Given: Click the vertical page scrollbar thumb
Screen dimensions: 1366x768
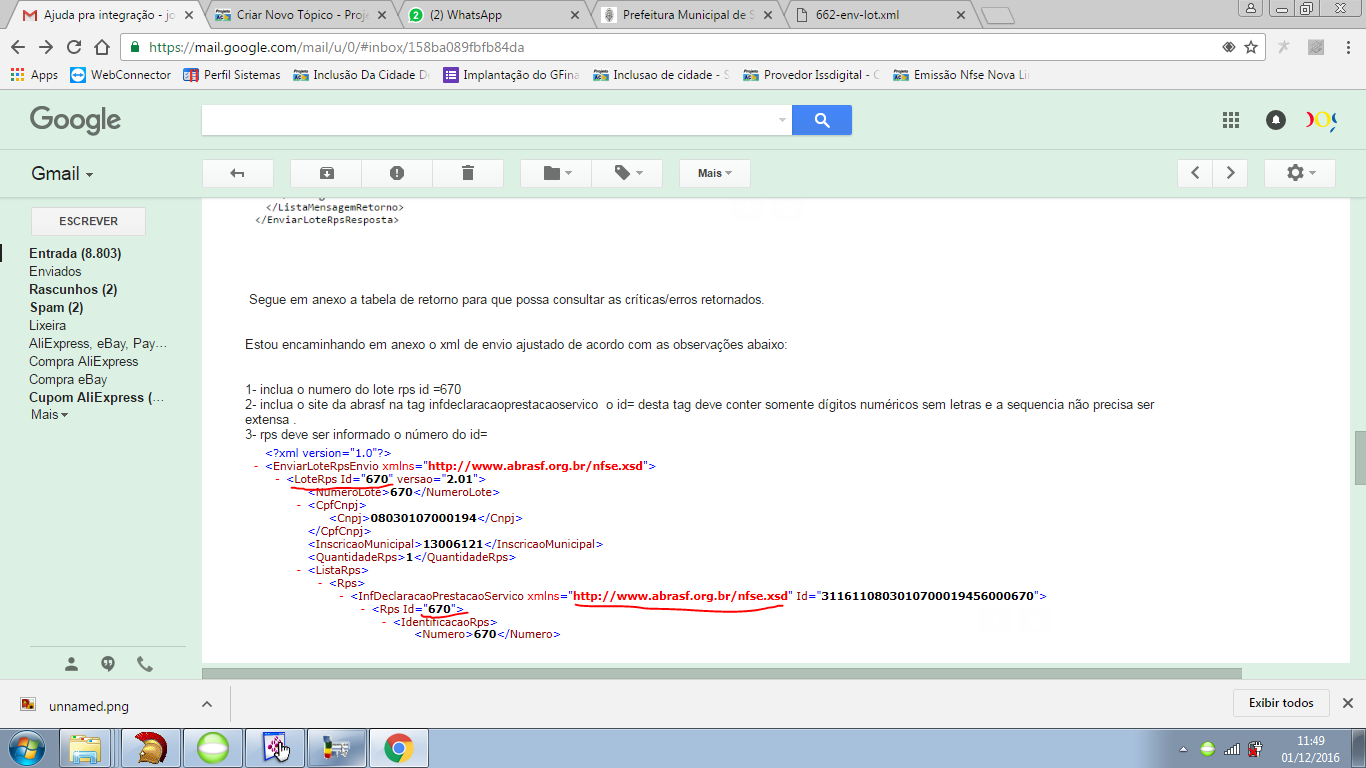Looking at the screenshot, I should click(x=1359, y=458).
